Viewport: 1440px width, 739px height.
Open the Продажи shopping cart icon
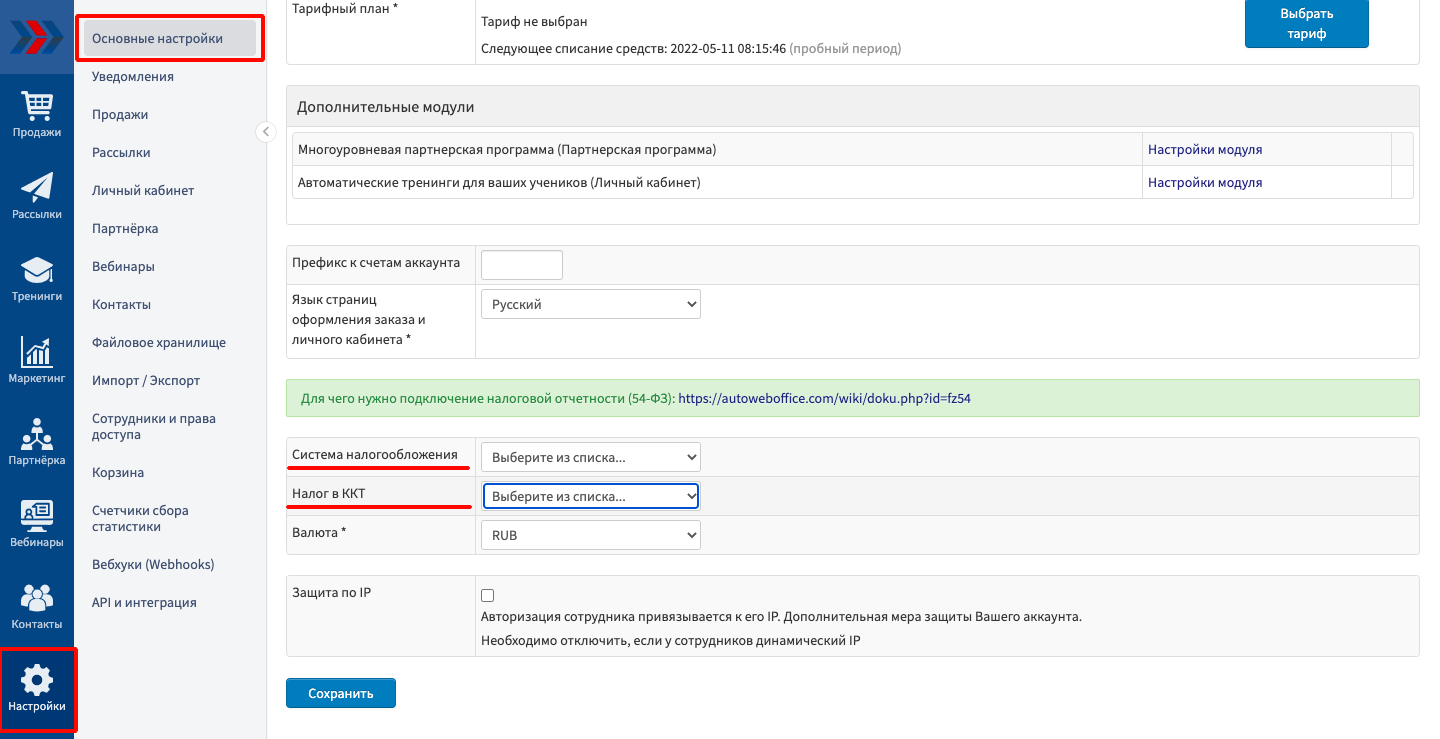pyautogui.click(x=37, y=106)
